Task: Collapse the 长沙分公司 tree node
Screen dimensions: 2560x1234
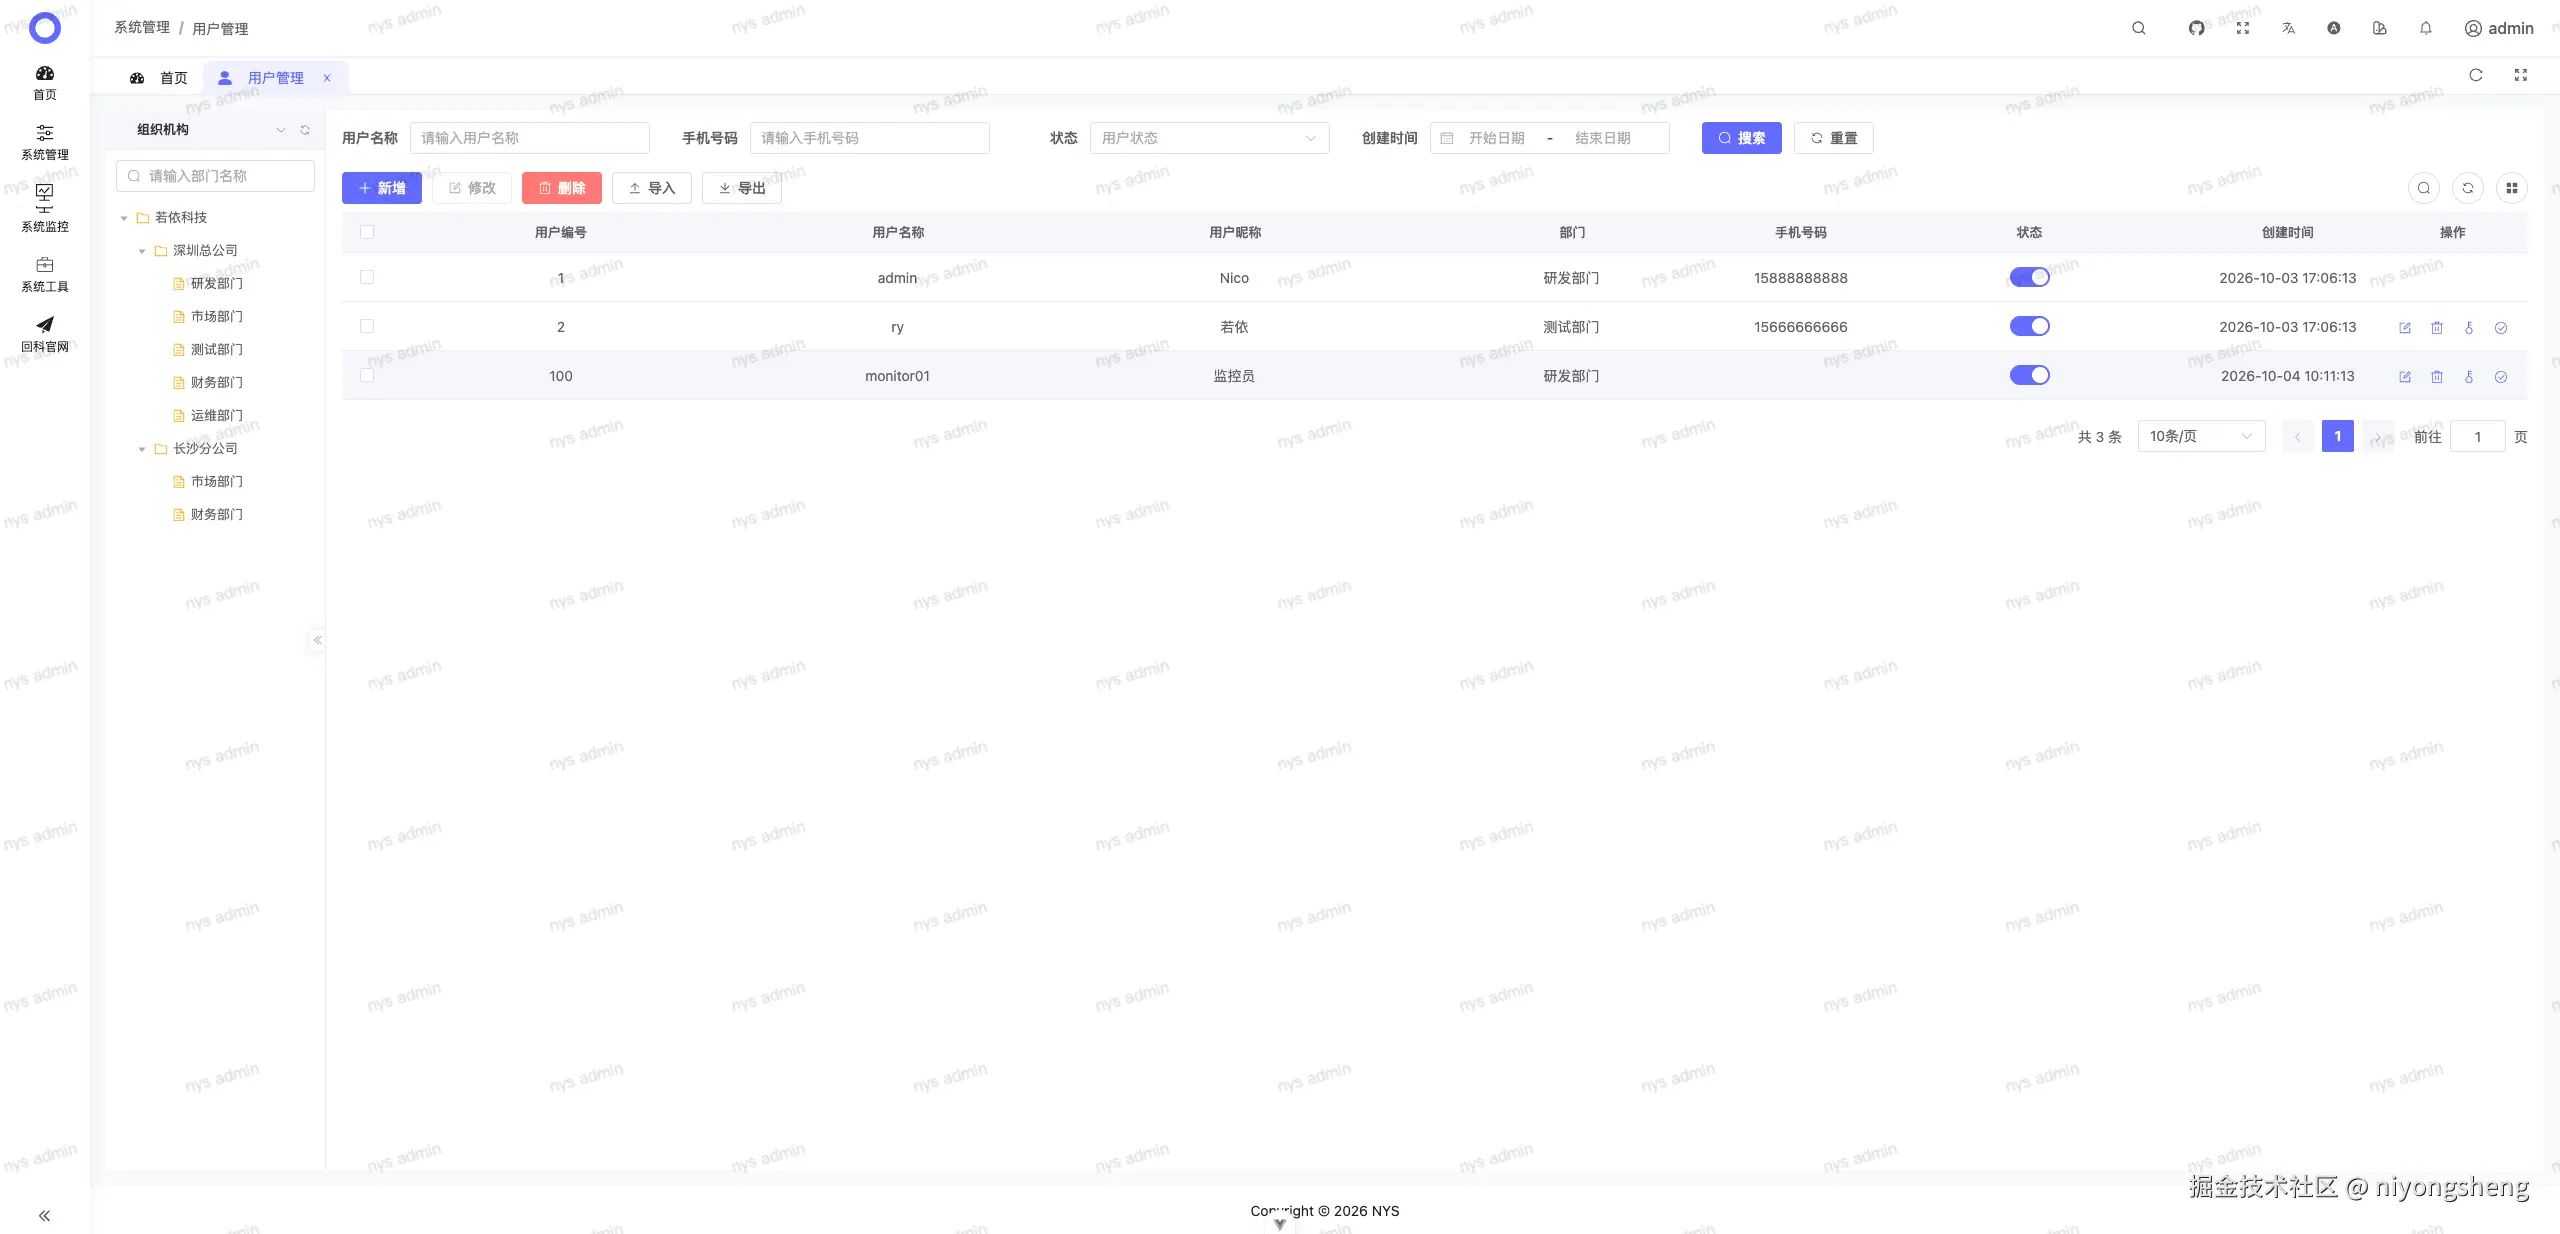Action: coord(142,449)
